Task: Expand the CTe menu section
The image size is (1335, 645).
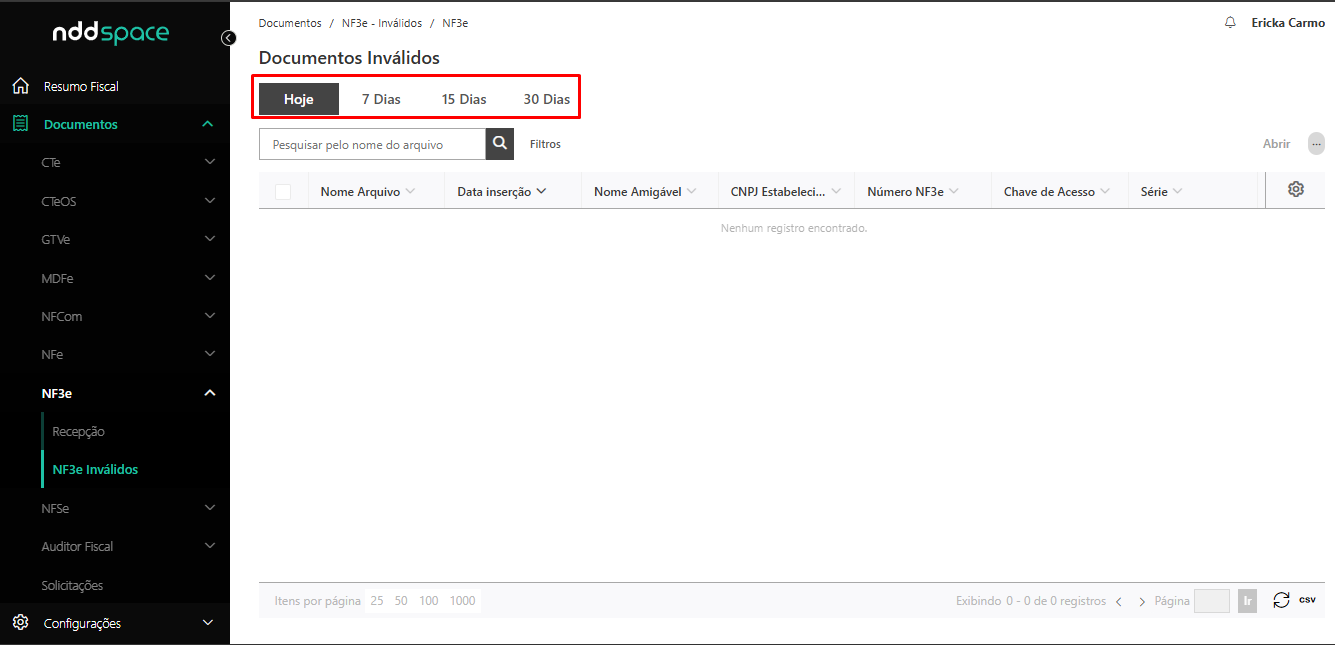Action: coord(209,162)
